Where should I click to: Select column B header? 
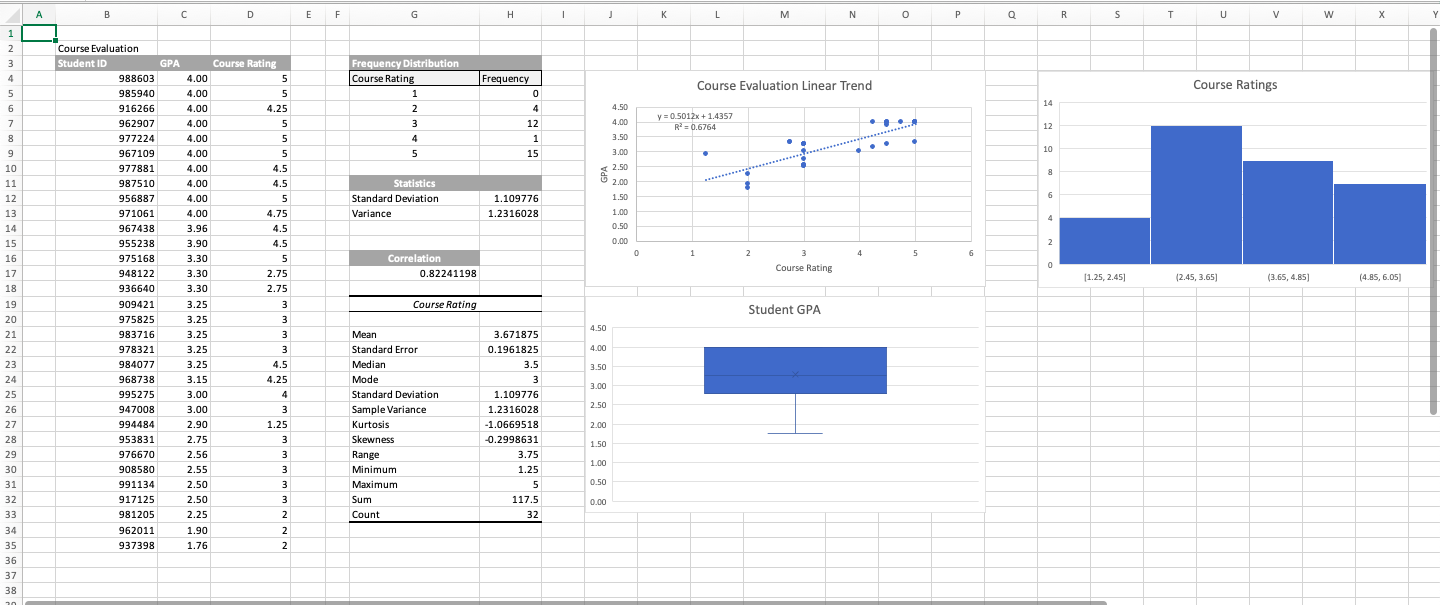pos(106,15)
